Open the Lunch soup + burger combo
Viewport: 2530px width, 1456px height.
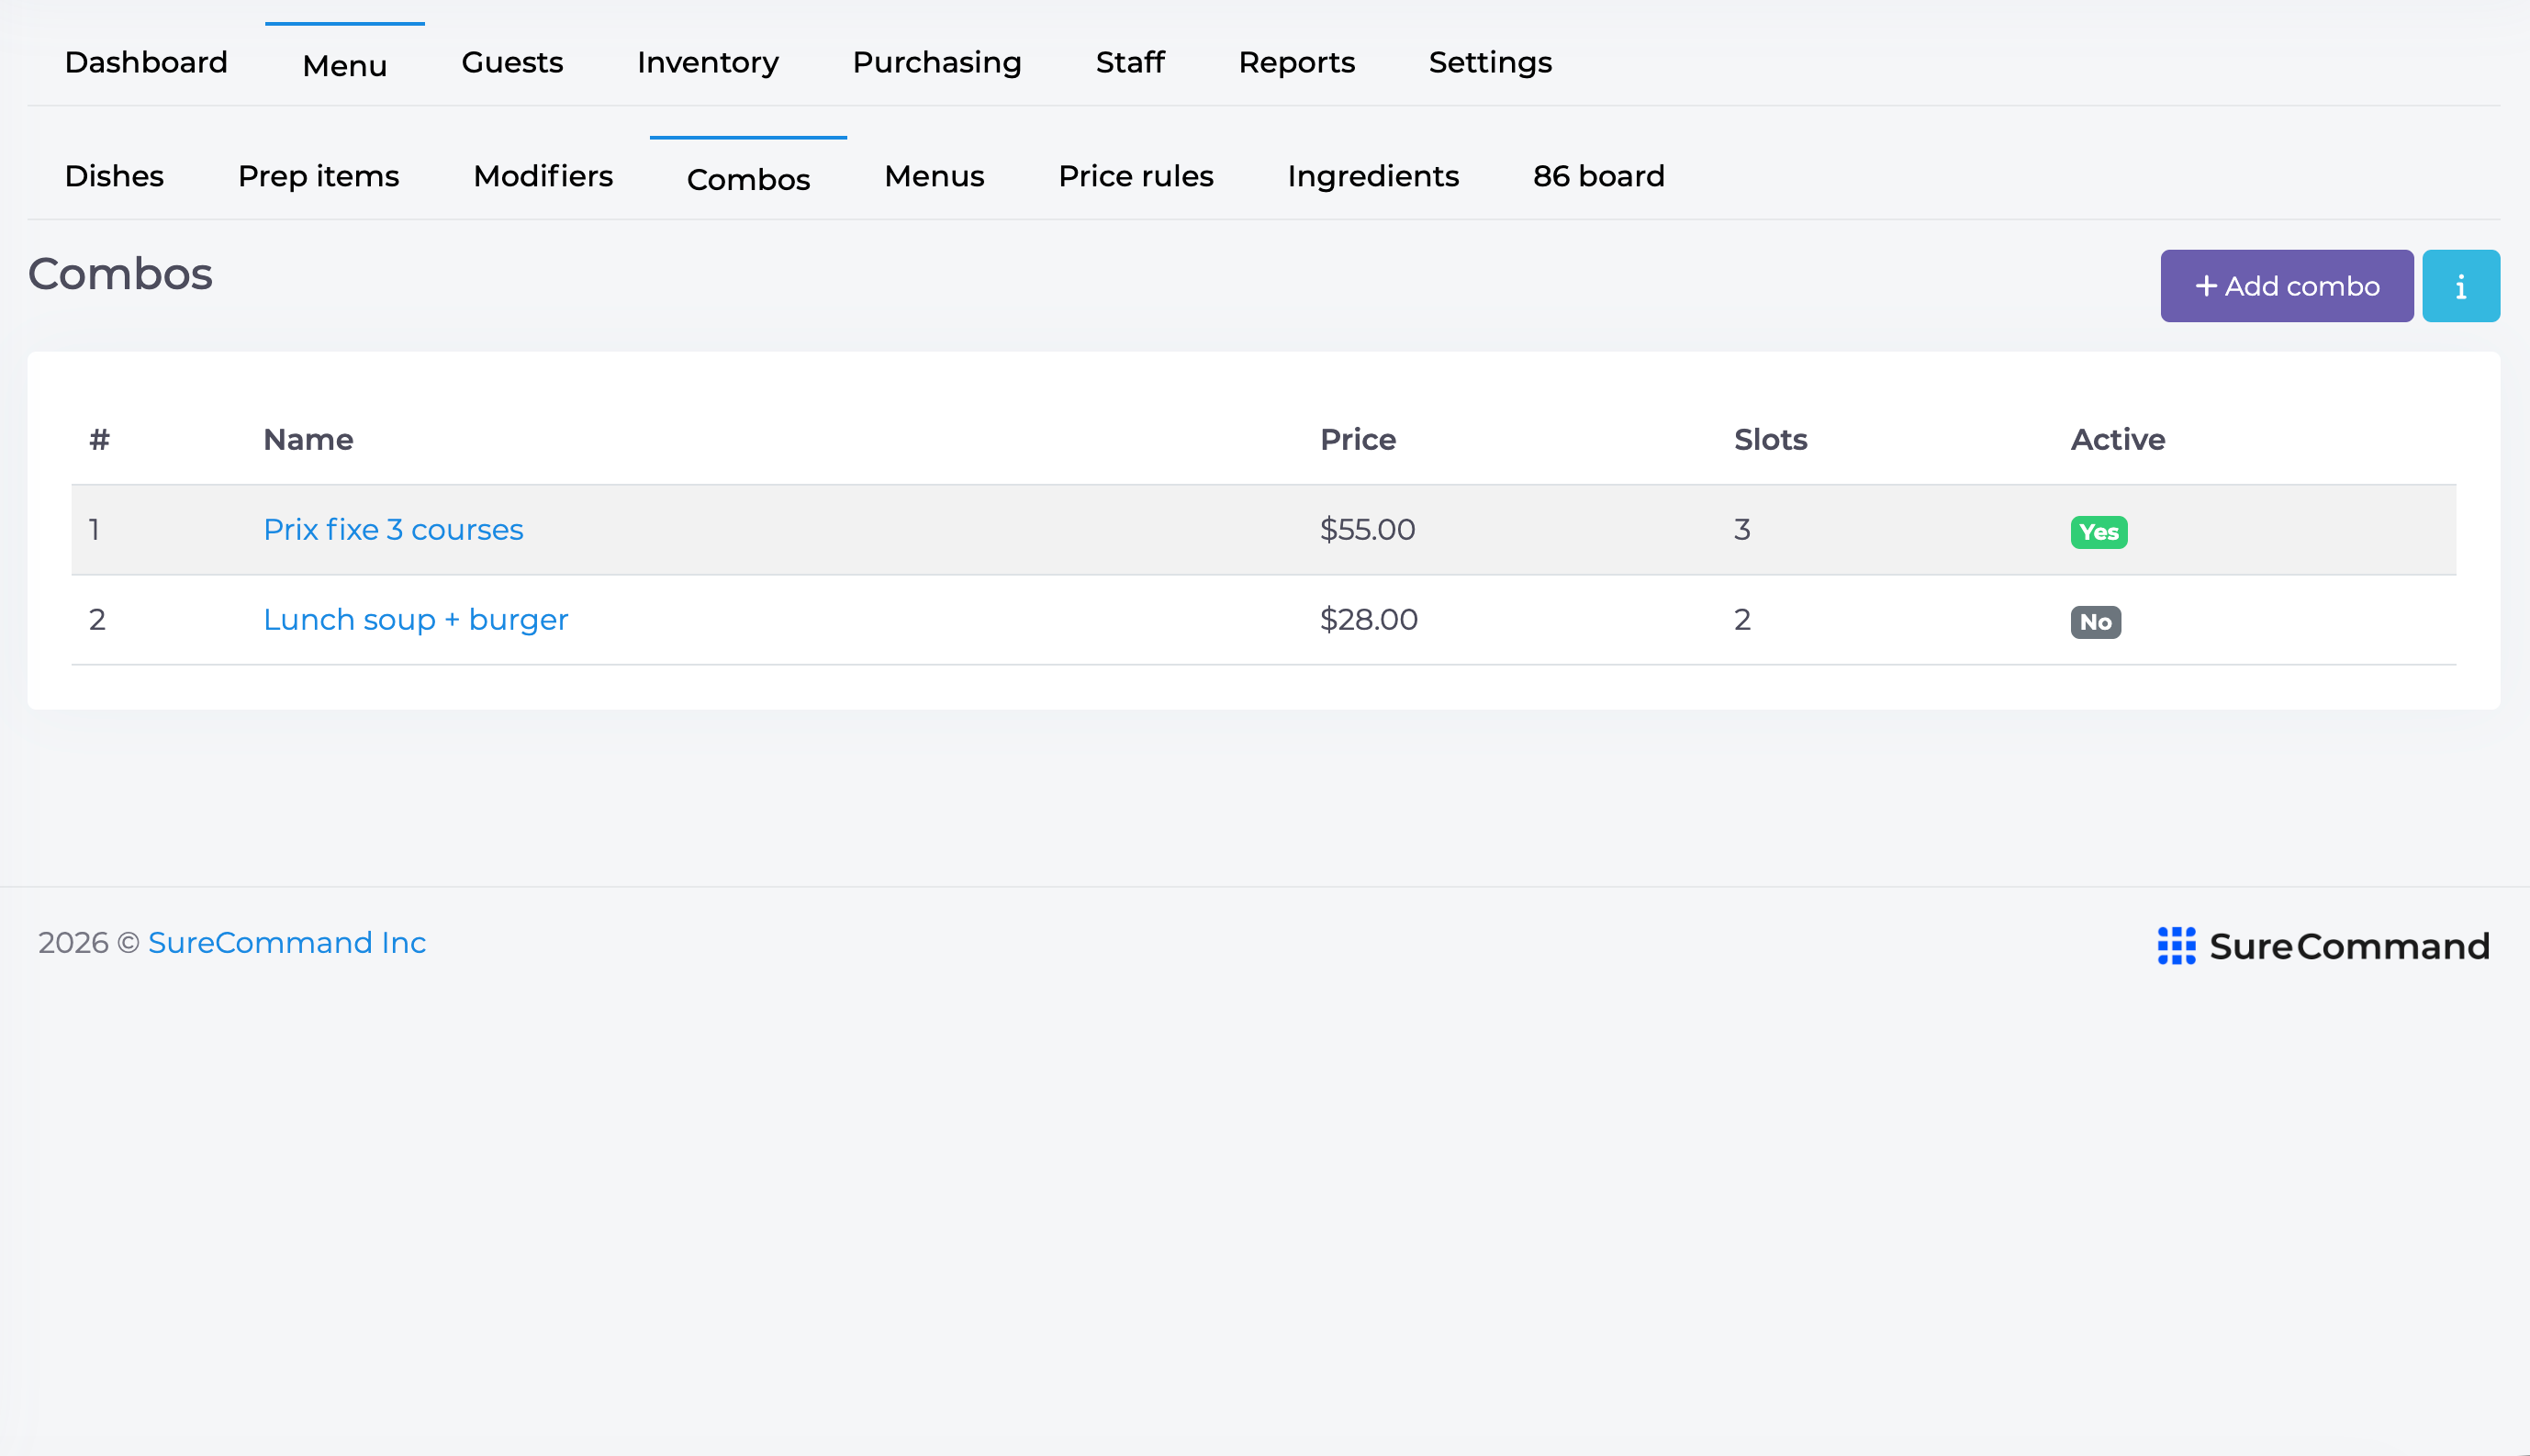tap(415, 619)
